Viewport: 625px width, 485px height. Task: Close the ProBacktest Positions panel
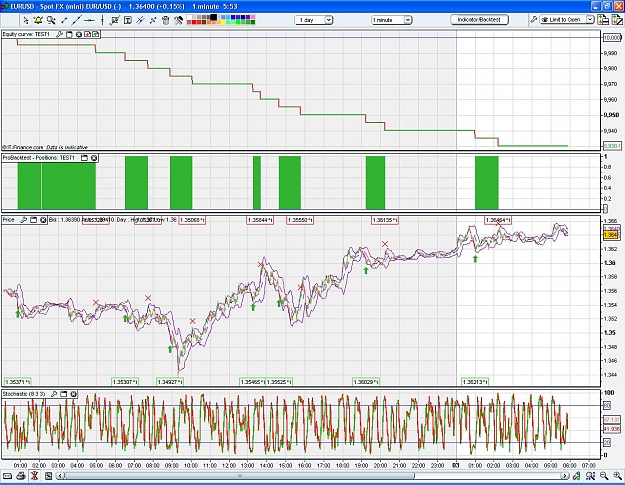[94, 158]
